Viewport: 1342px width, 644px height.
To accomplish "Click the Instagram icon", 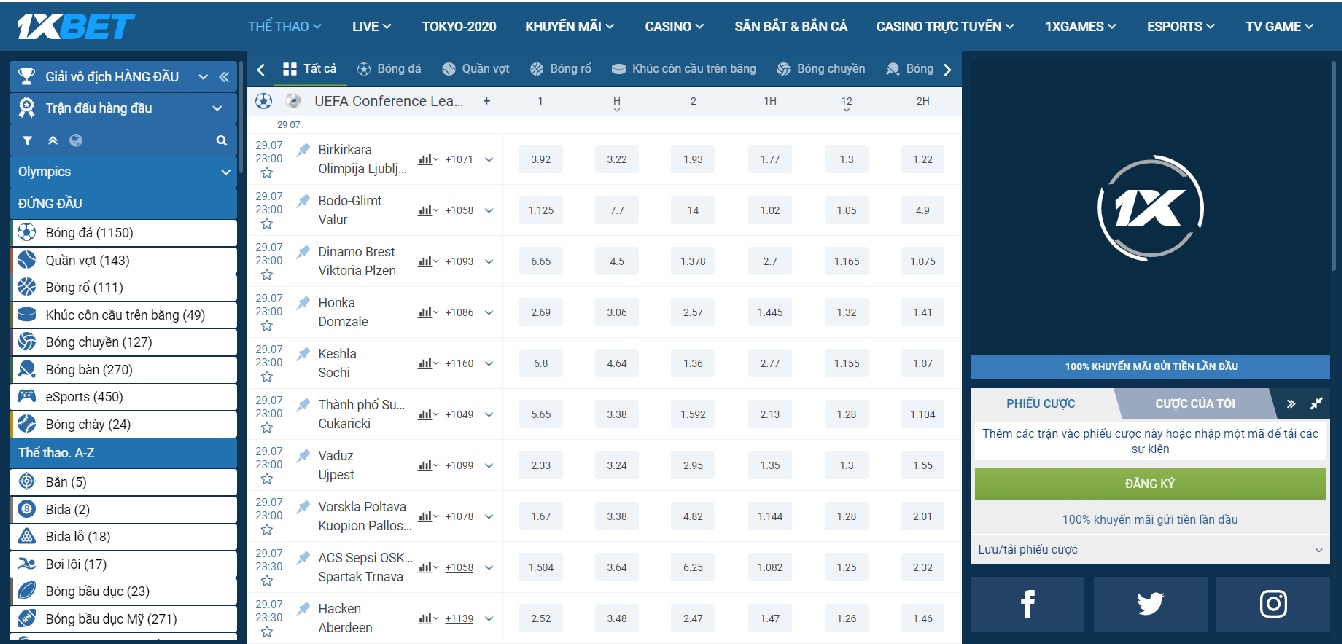I will point(1273,603).
